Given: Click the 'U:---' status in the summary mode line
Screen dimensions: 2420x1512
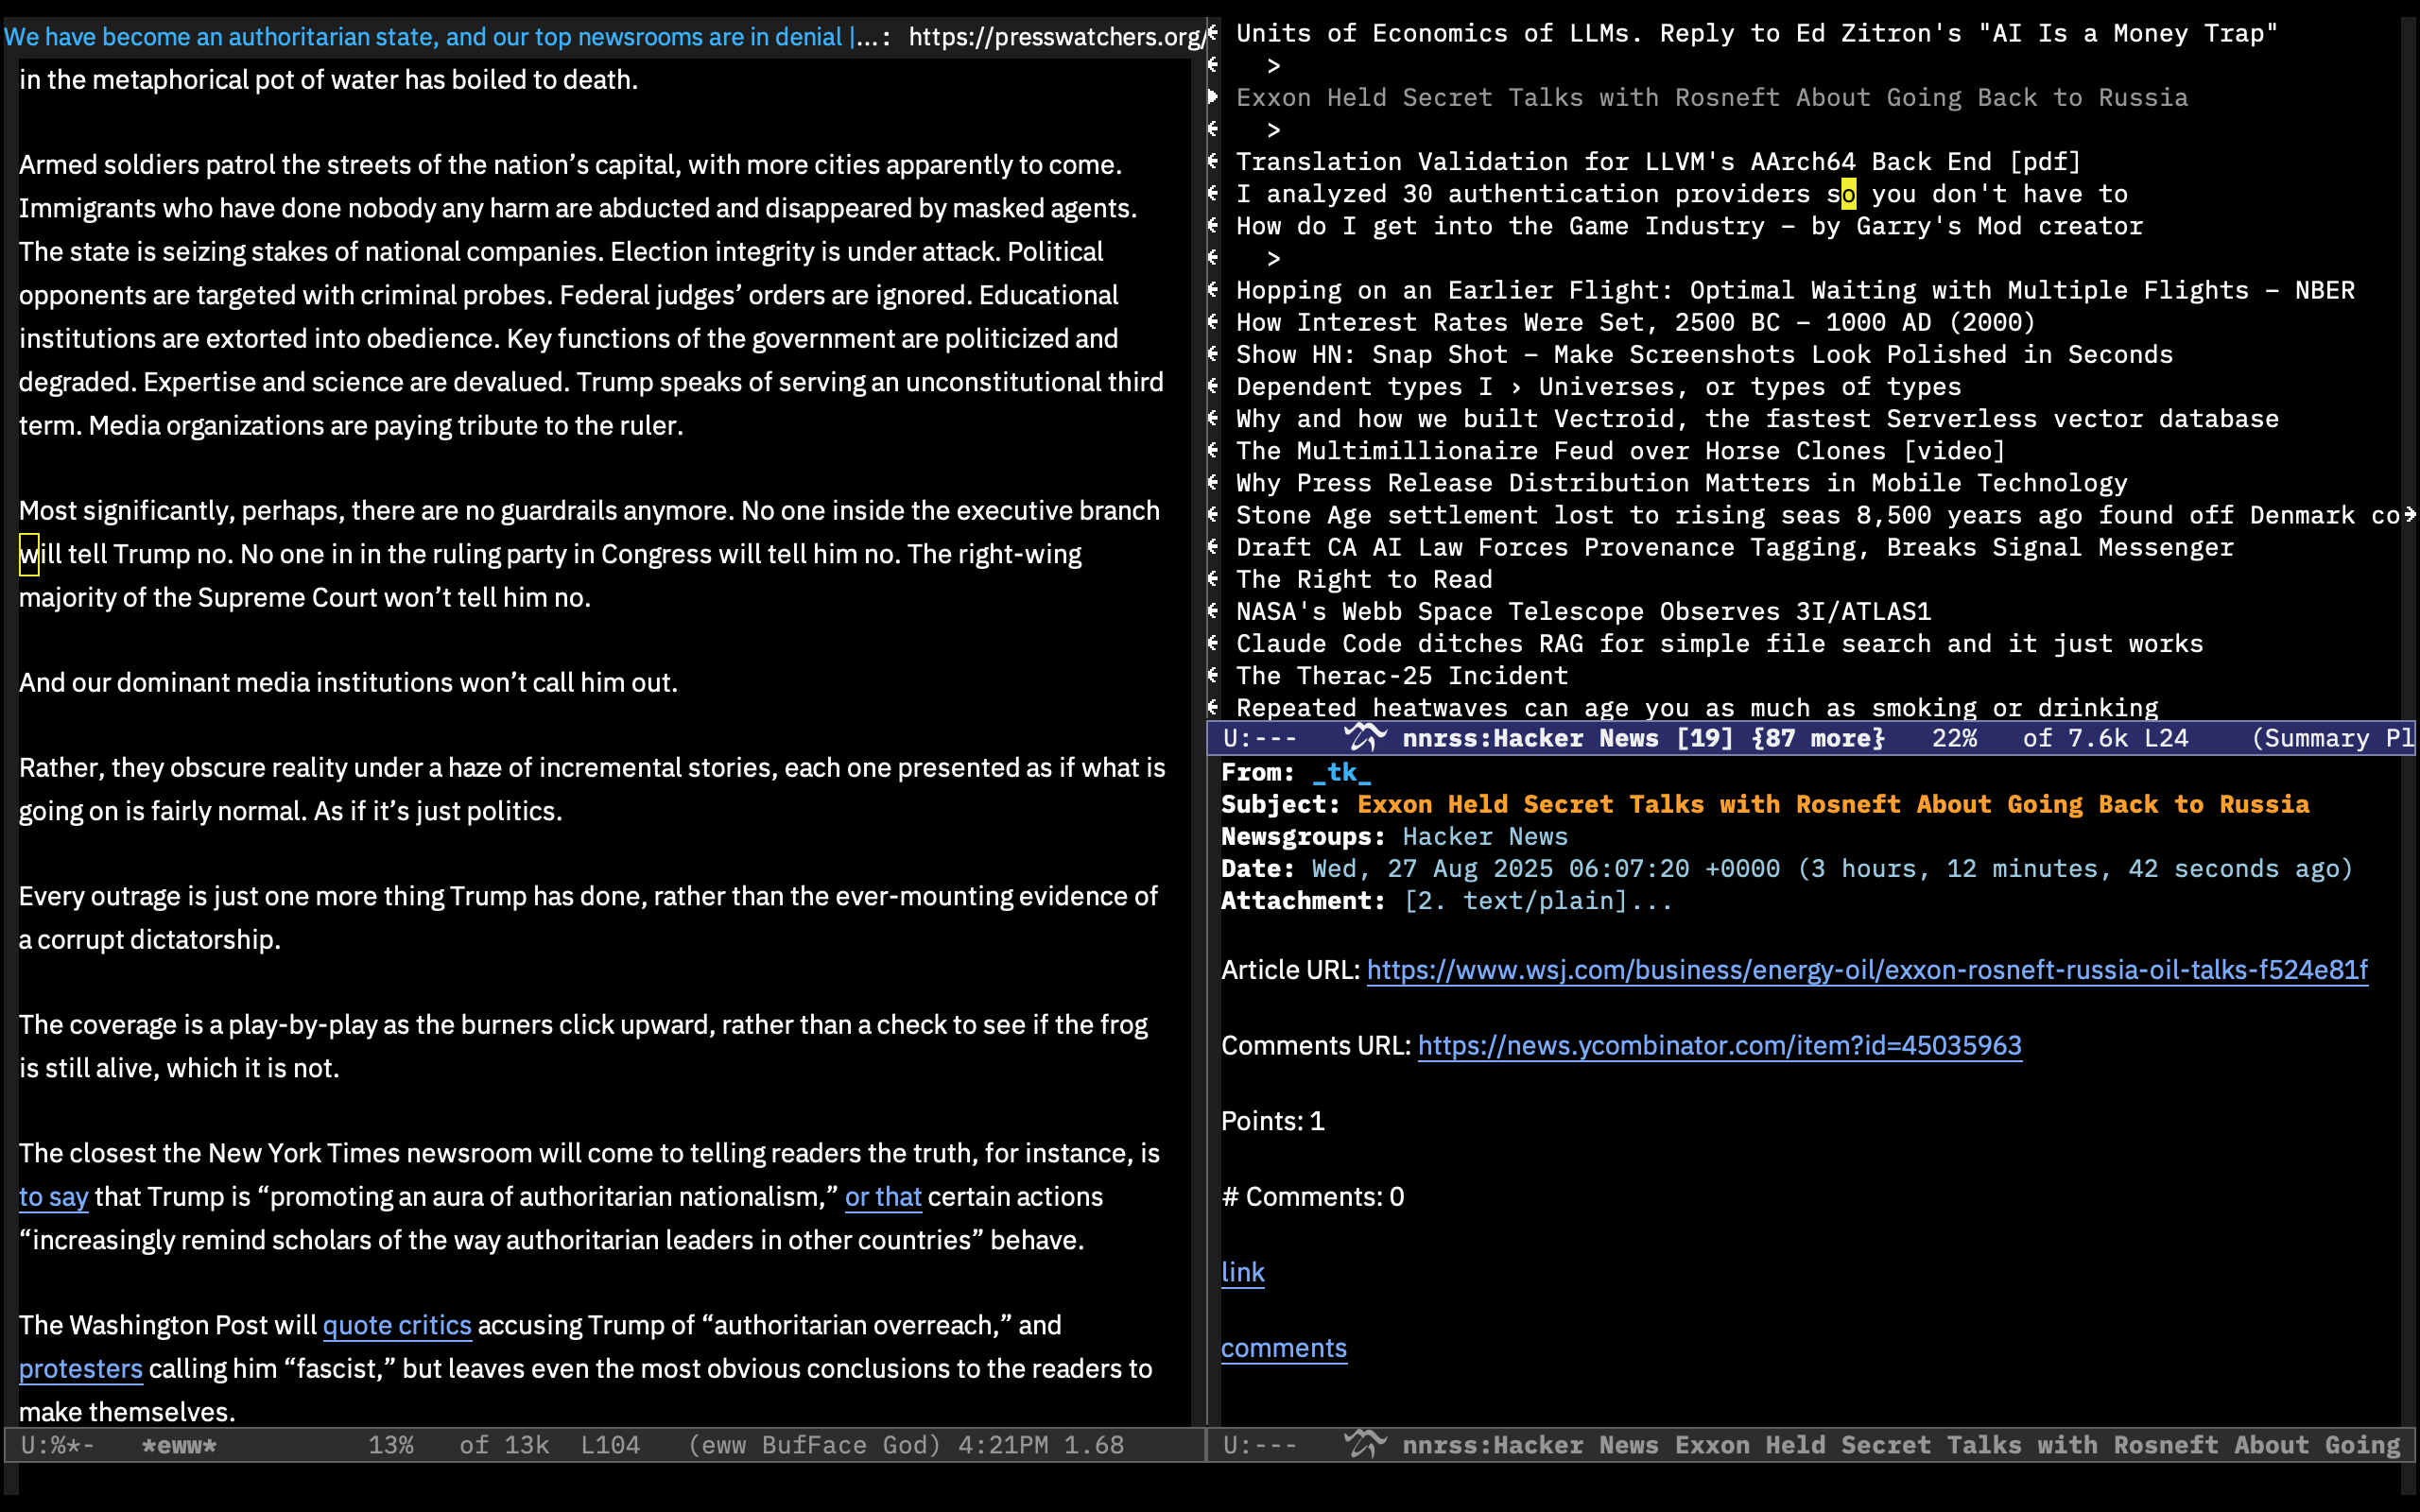Looking at the screenshot, I should pos(1260,738).
